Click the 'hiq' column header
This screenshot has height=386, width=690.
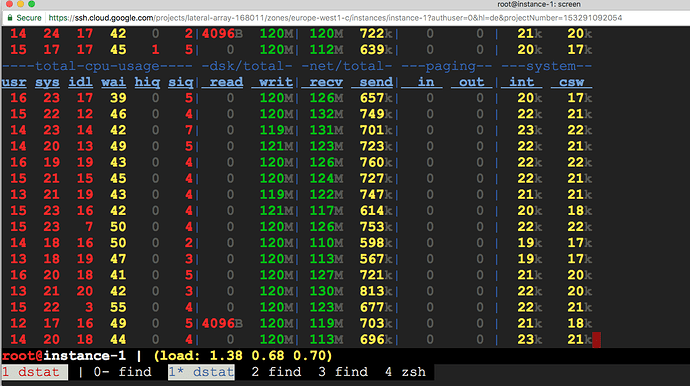click(147, 82)
